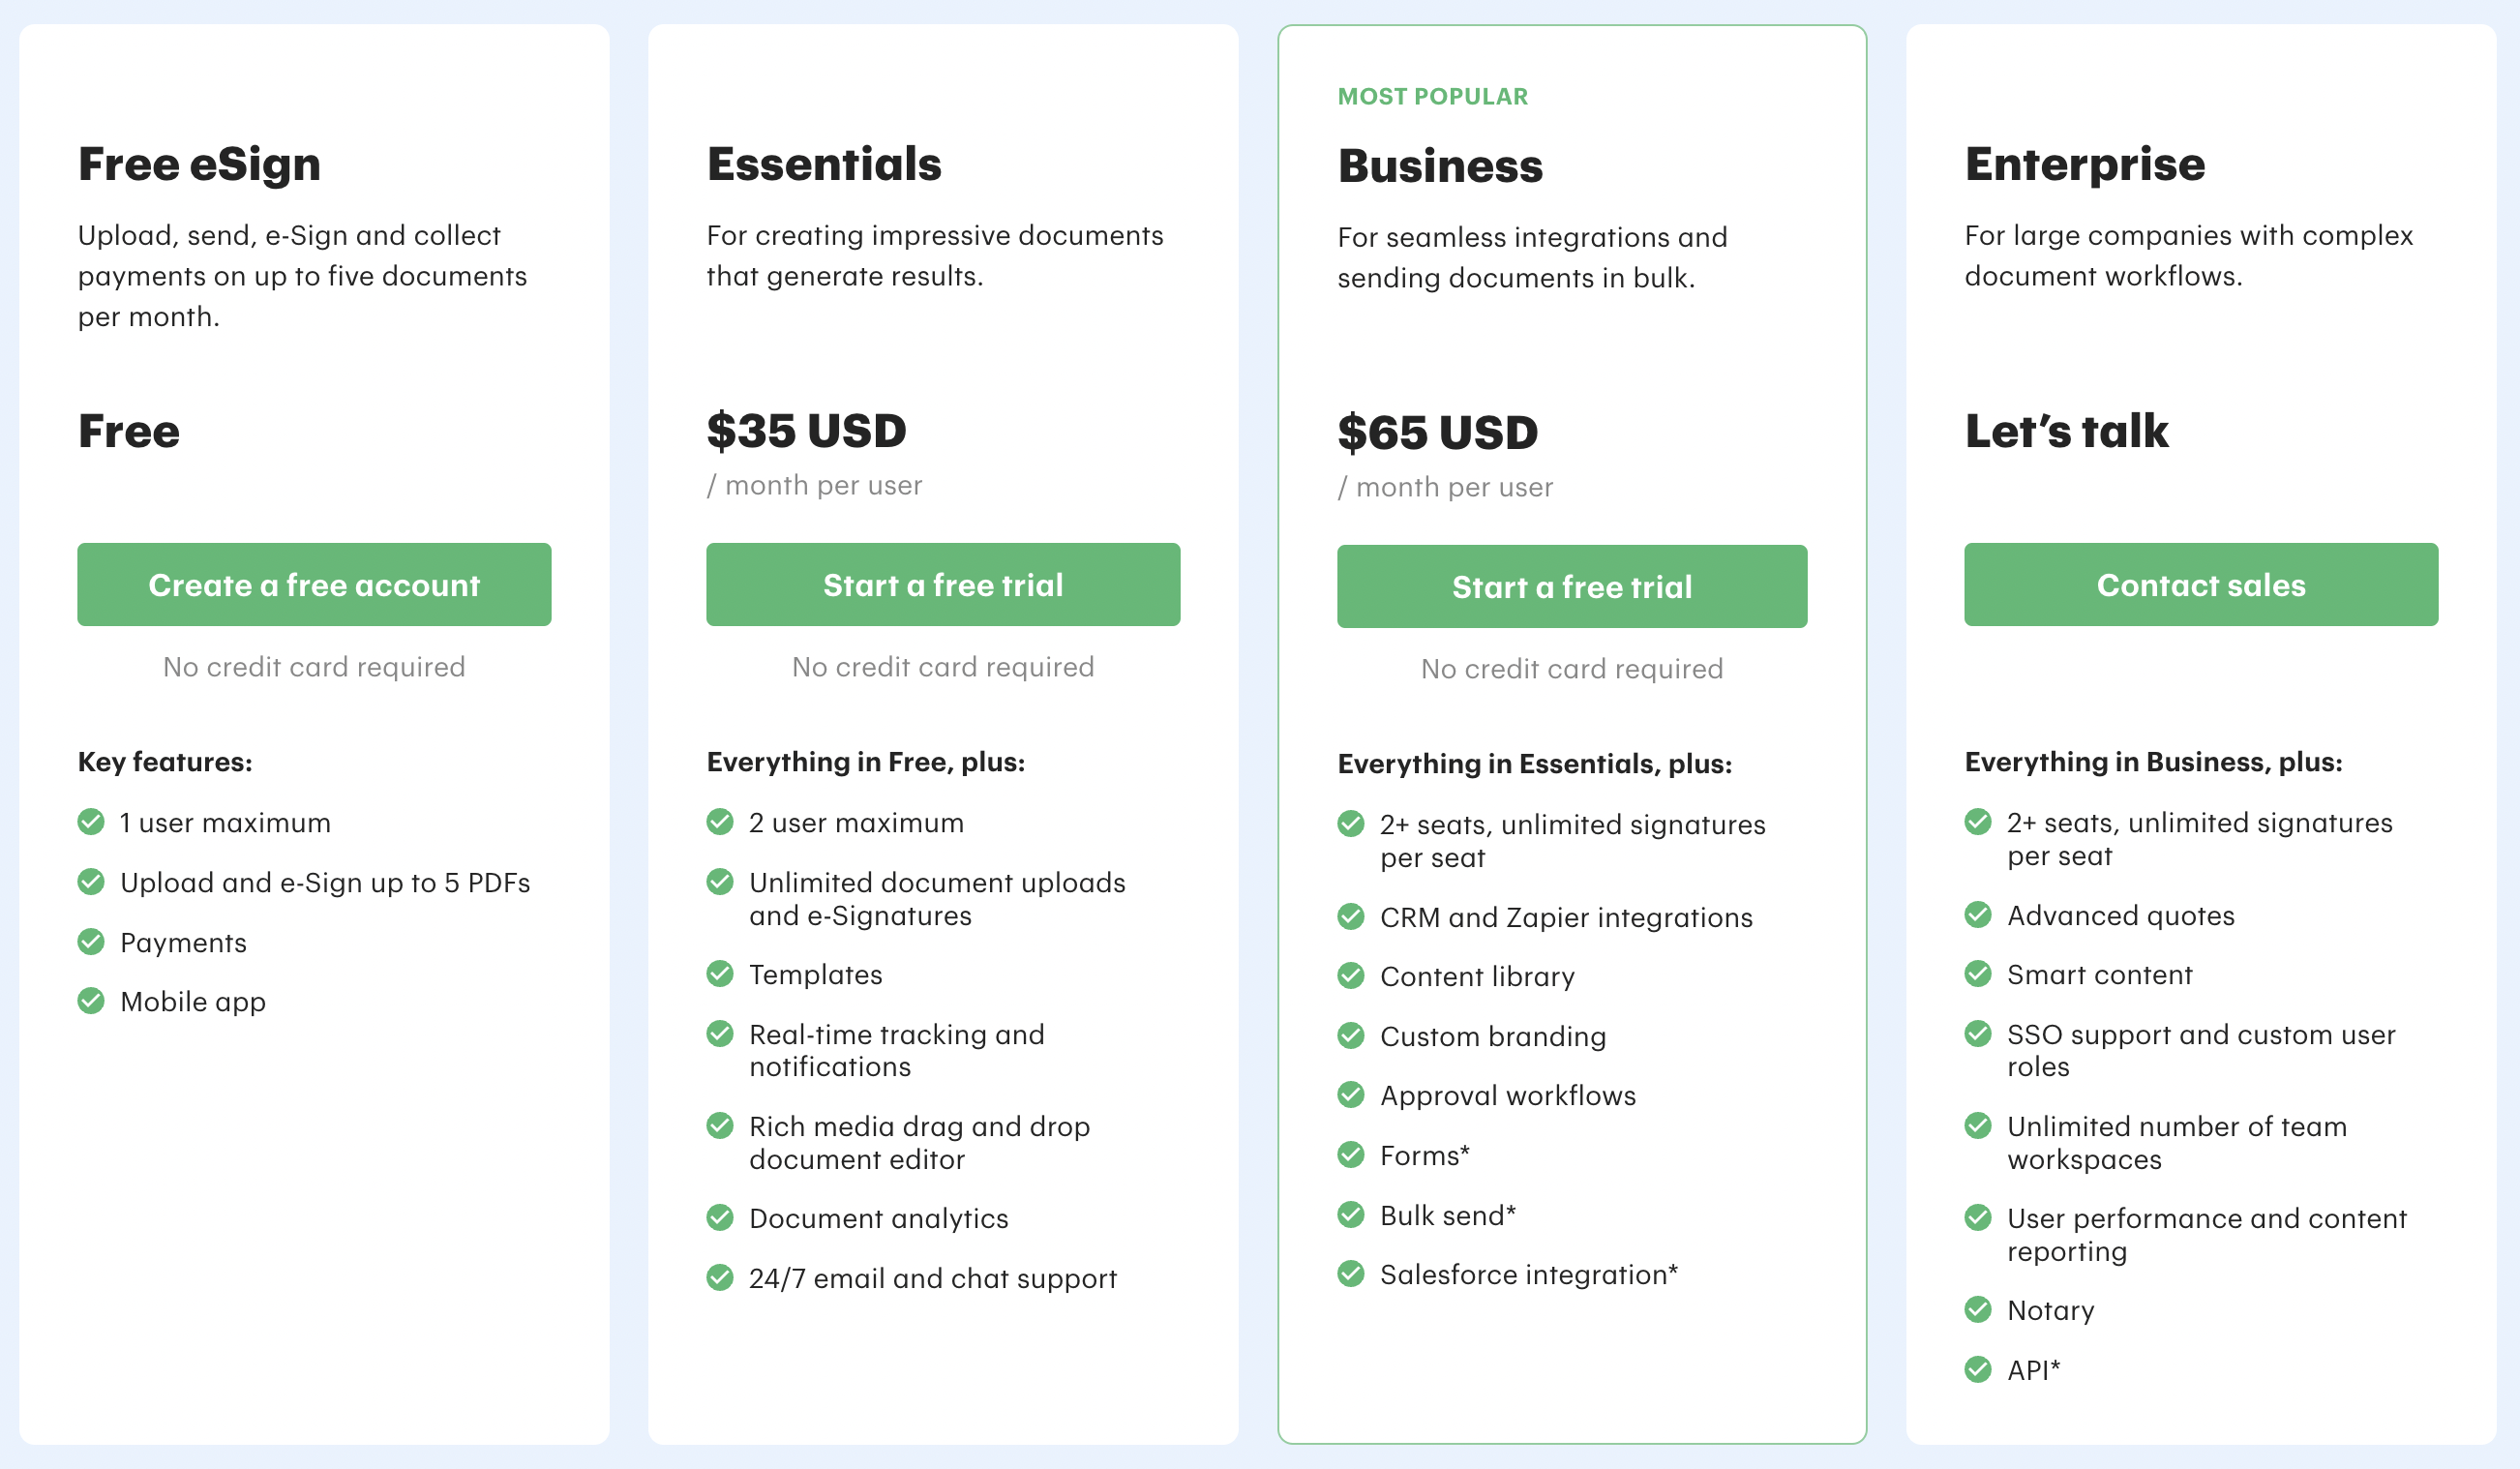Viewport: 2520px width, 1469px height.
Task: Click the MOST POPULAR label
Action: [1433, 96]
